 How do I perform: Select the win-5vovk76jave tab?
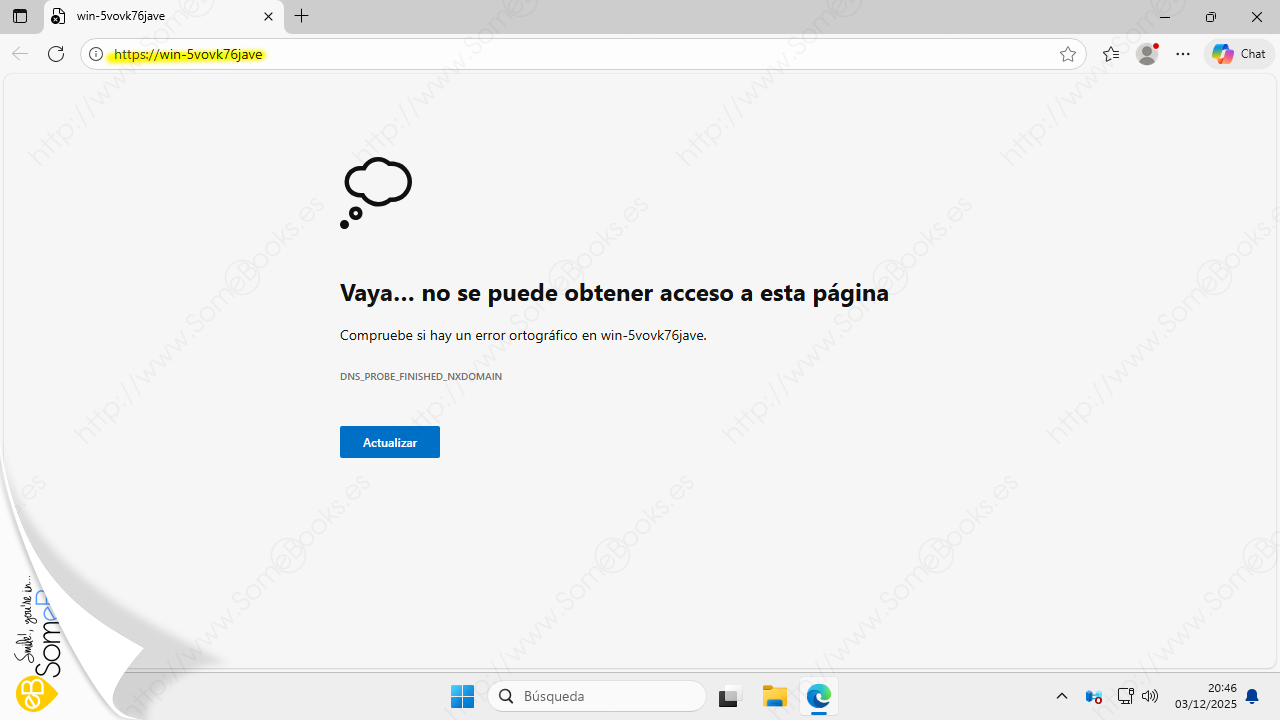click(150, 17)
